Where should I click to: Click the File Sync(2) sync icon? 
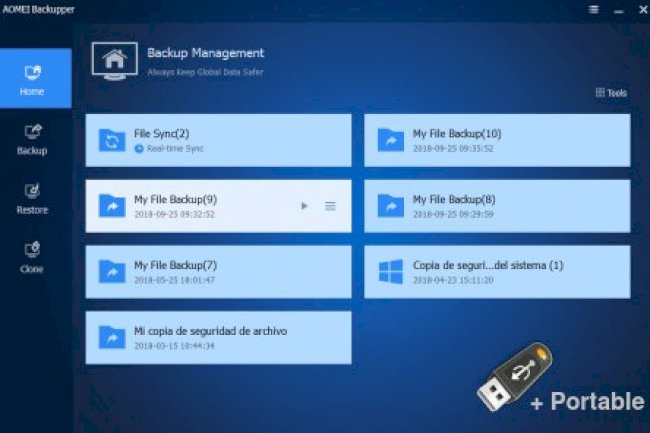coord(108,140)
